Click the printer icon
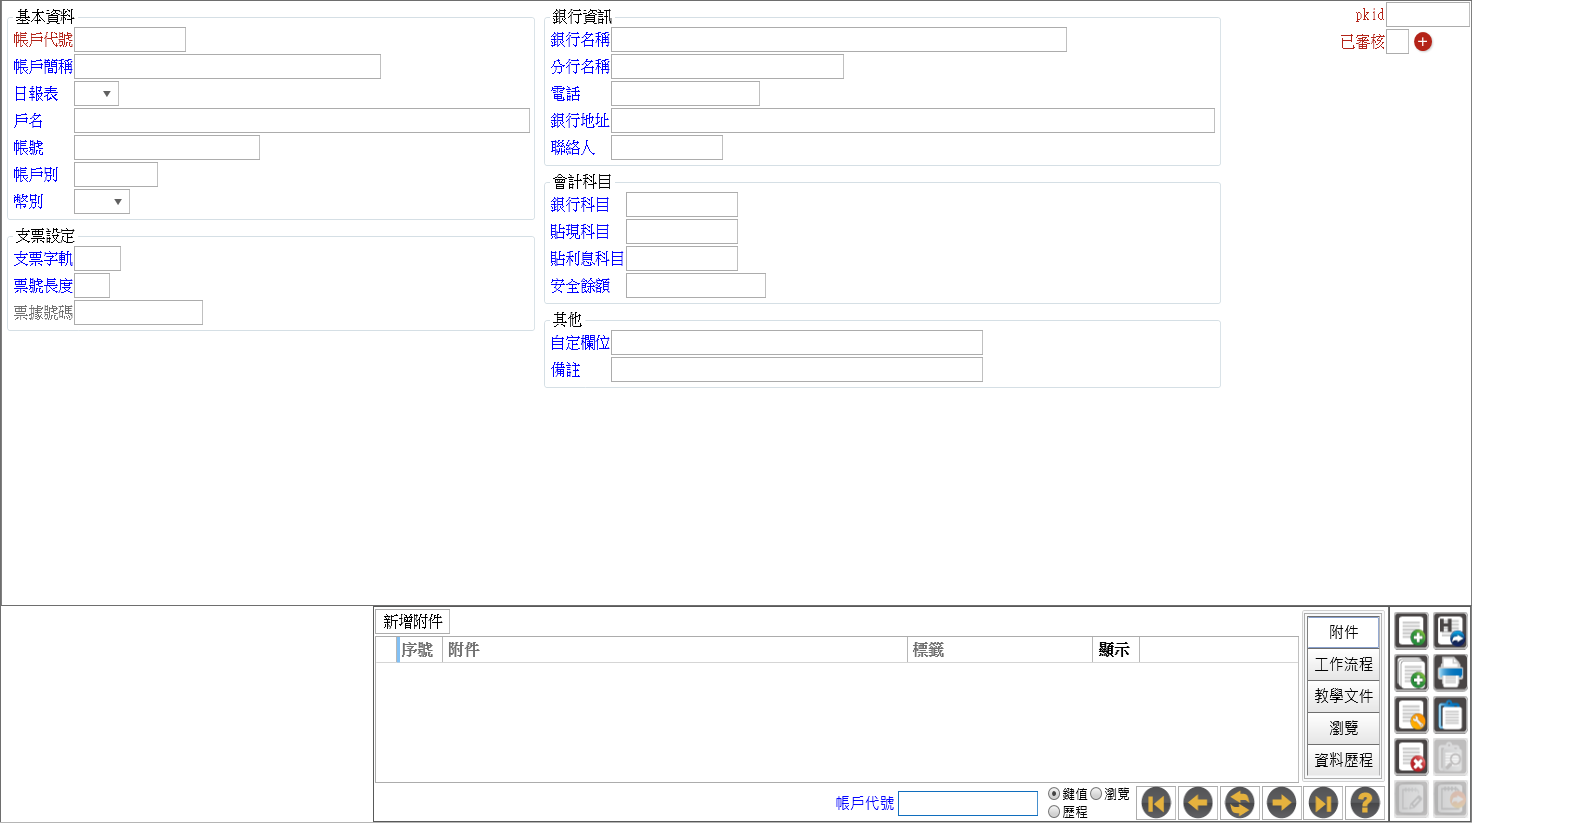Viewport: 1584px width, 823px height. click(x=1450, y=673)
